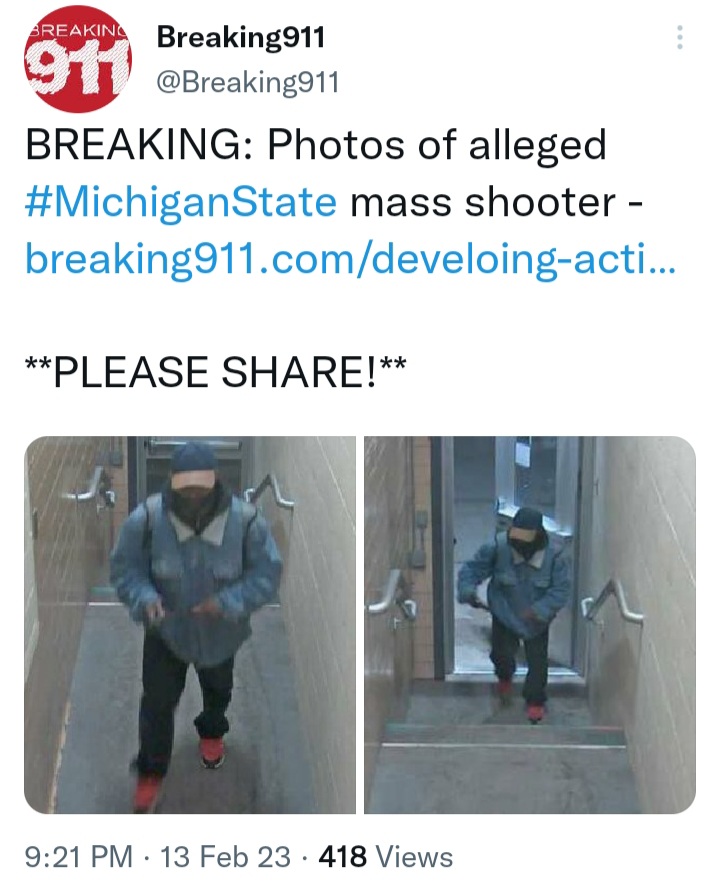Click the 13 Feb 23 date
This screenshot has width=720, height=896.
[x=225, y=857]
